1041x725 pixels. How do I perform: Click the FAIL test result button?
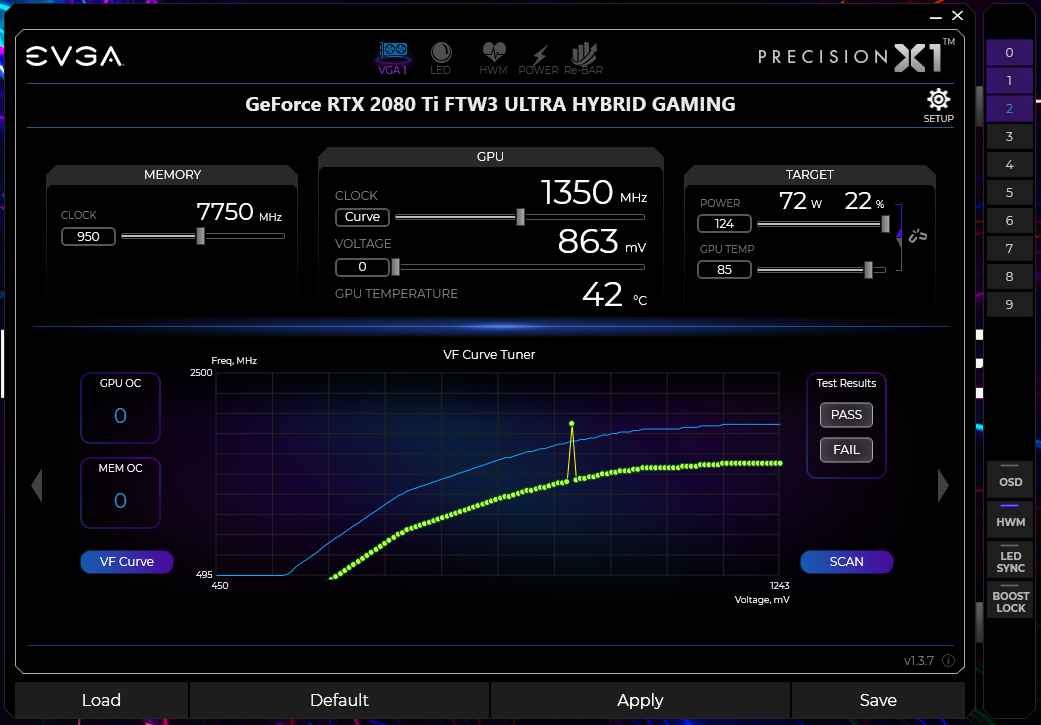(846, 450)
